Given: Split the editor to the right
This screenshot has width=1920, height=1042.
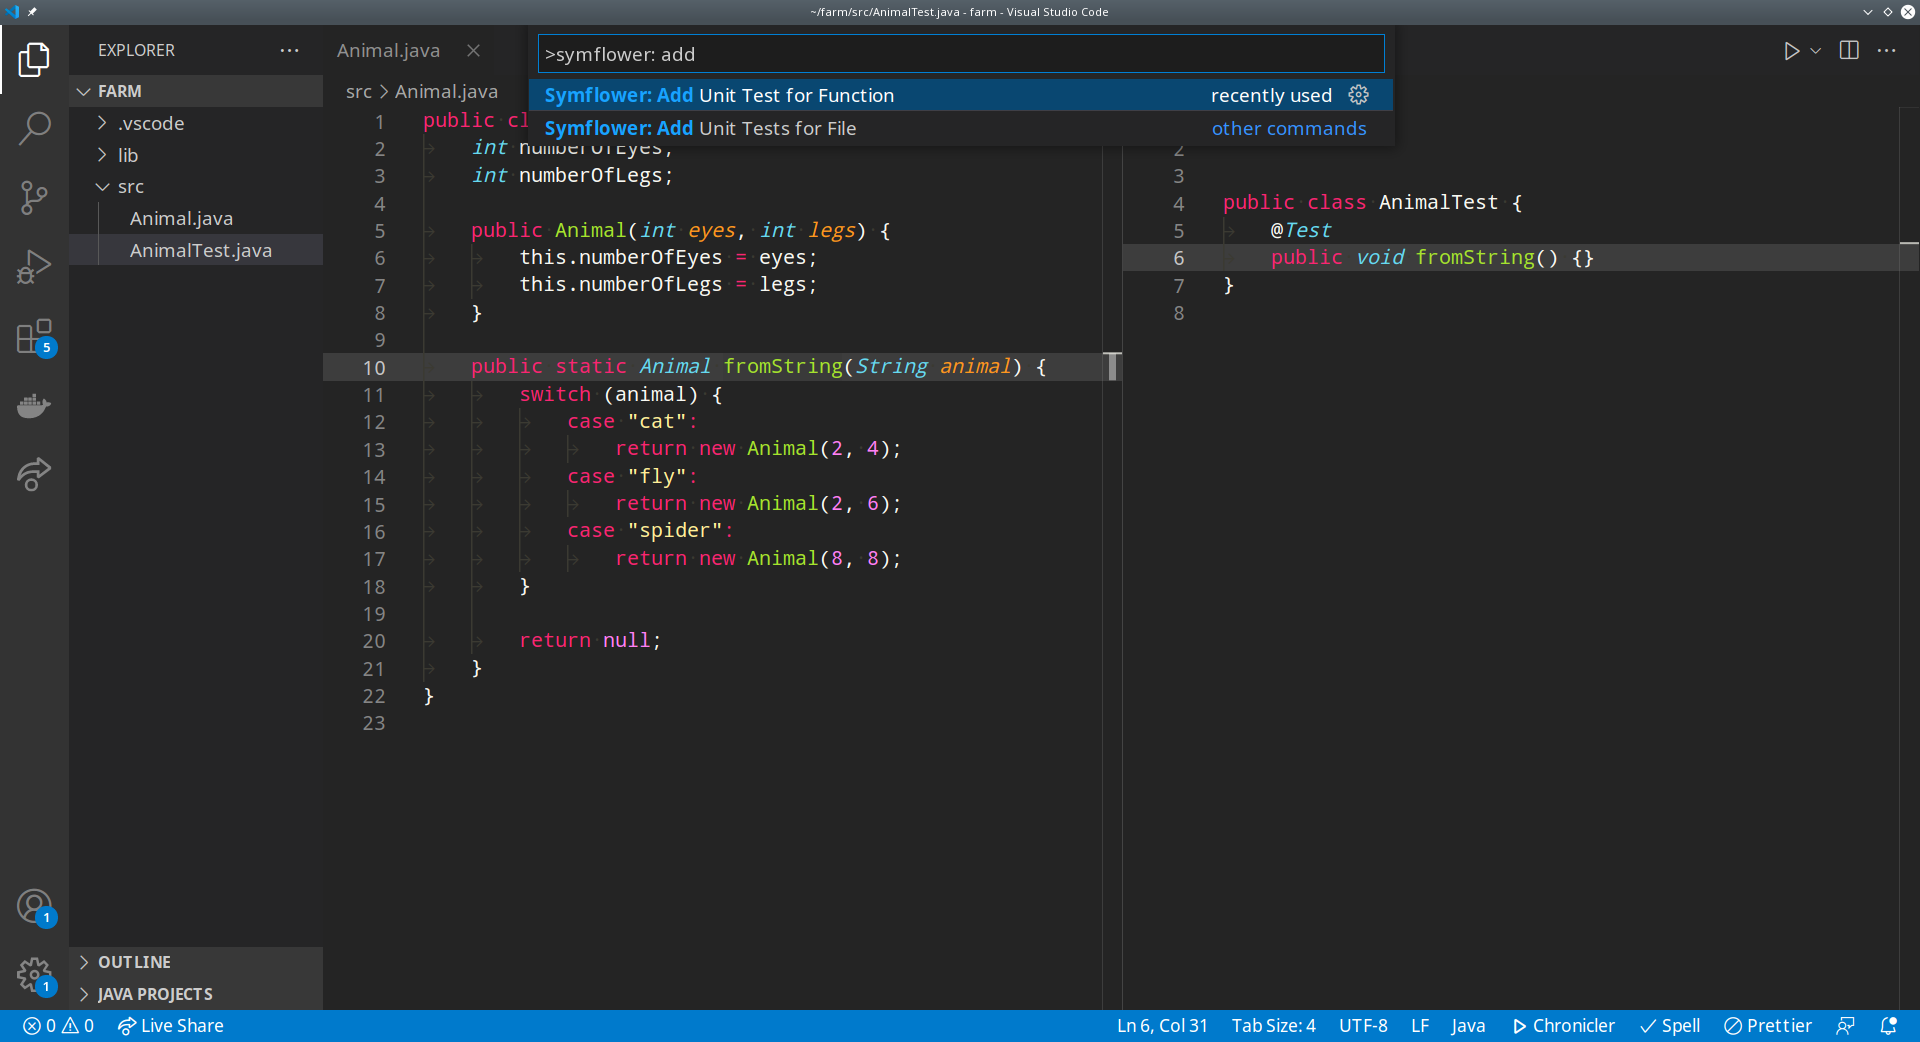Looking at the screenshot, I should pyautogui.click(x=1849, y=51).
